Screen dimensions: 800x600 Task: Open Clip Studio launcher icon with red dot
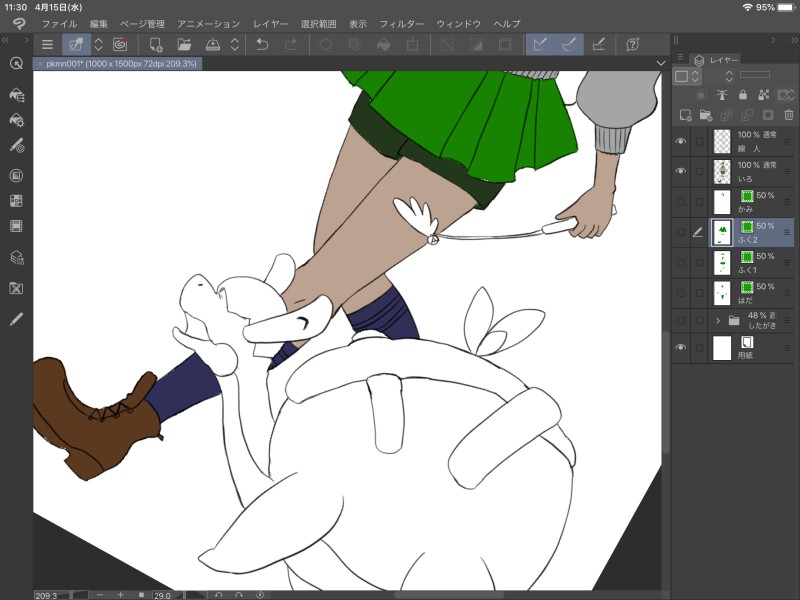[120, 45]
